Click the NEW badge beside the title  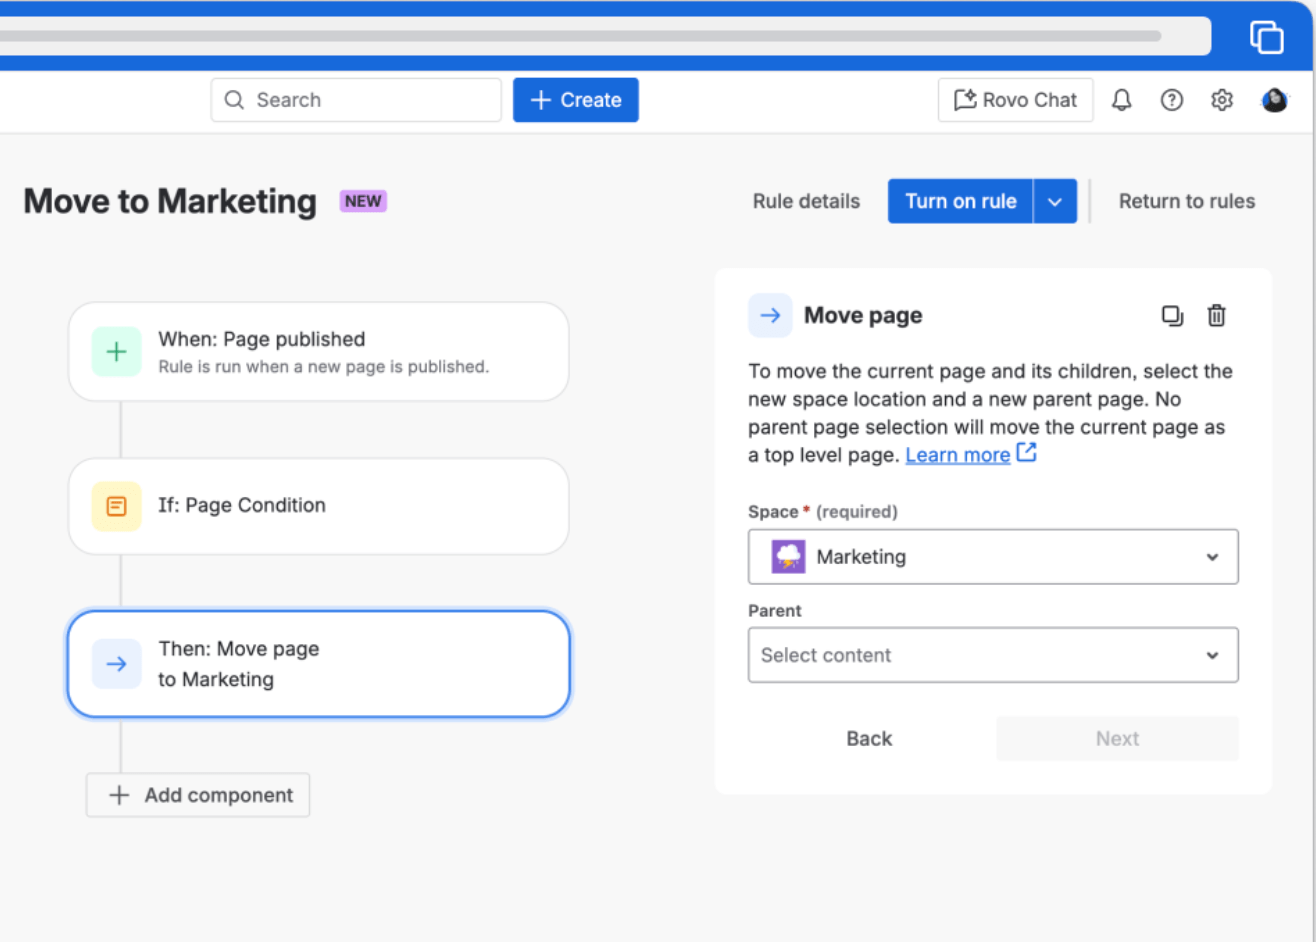pos(363,201)
